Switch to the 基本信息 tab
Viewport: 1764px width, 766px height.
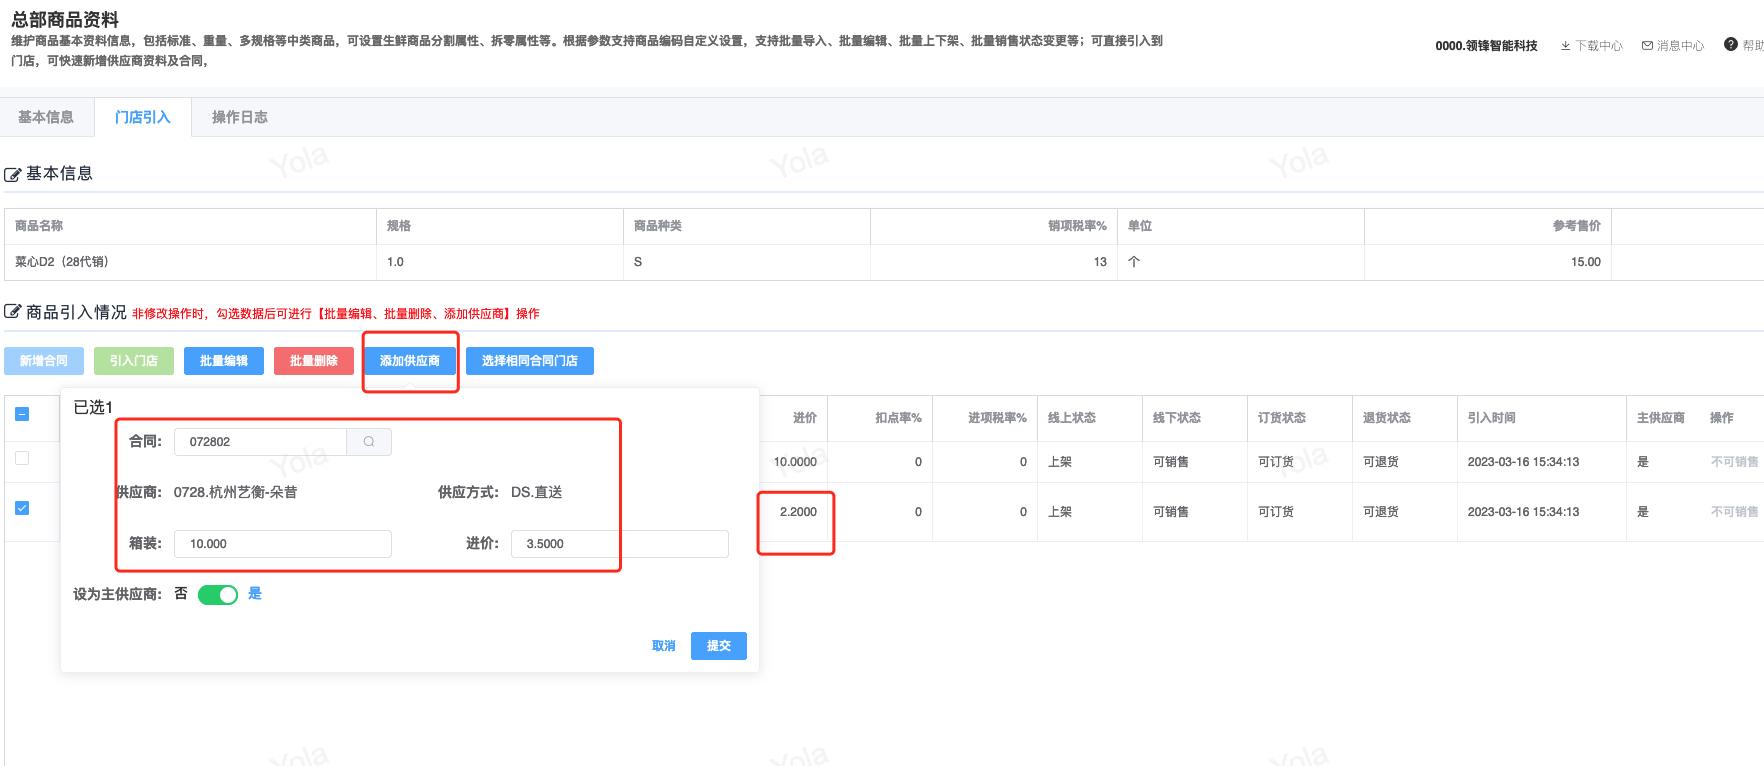pyautogui.click(x=46, y=117)
